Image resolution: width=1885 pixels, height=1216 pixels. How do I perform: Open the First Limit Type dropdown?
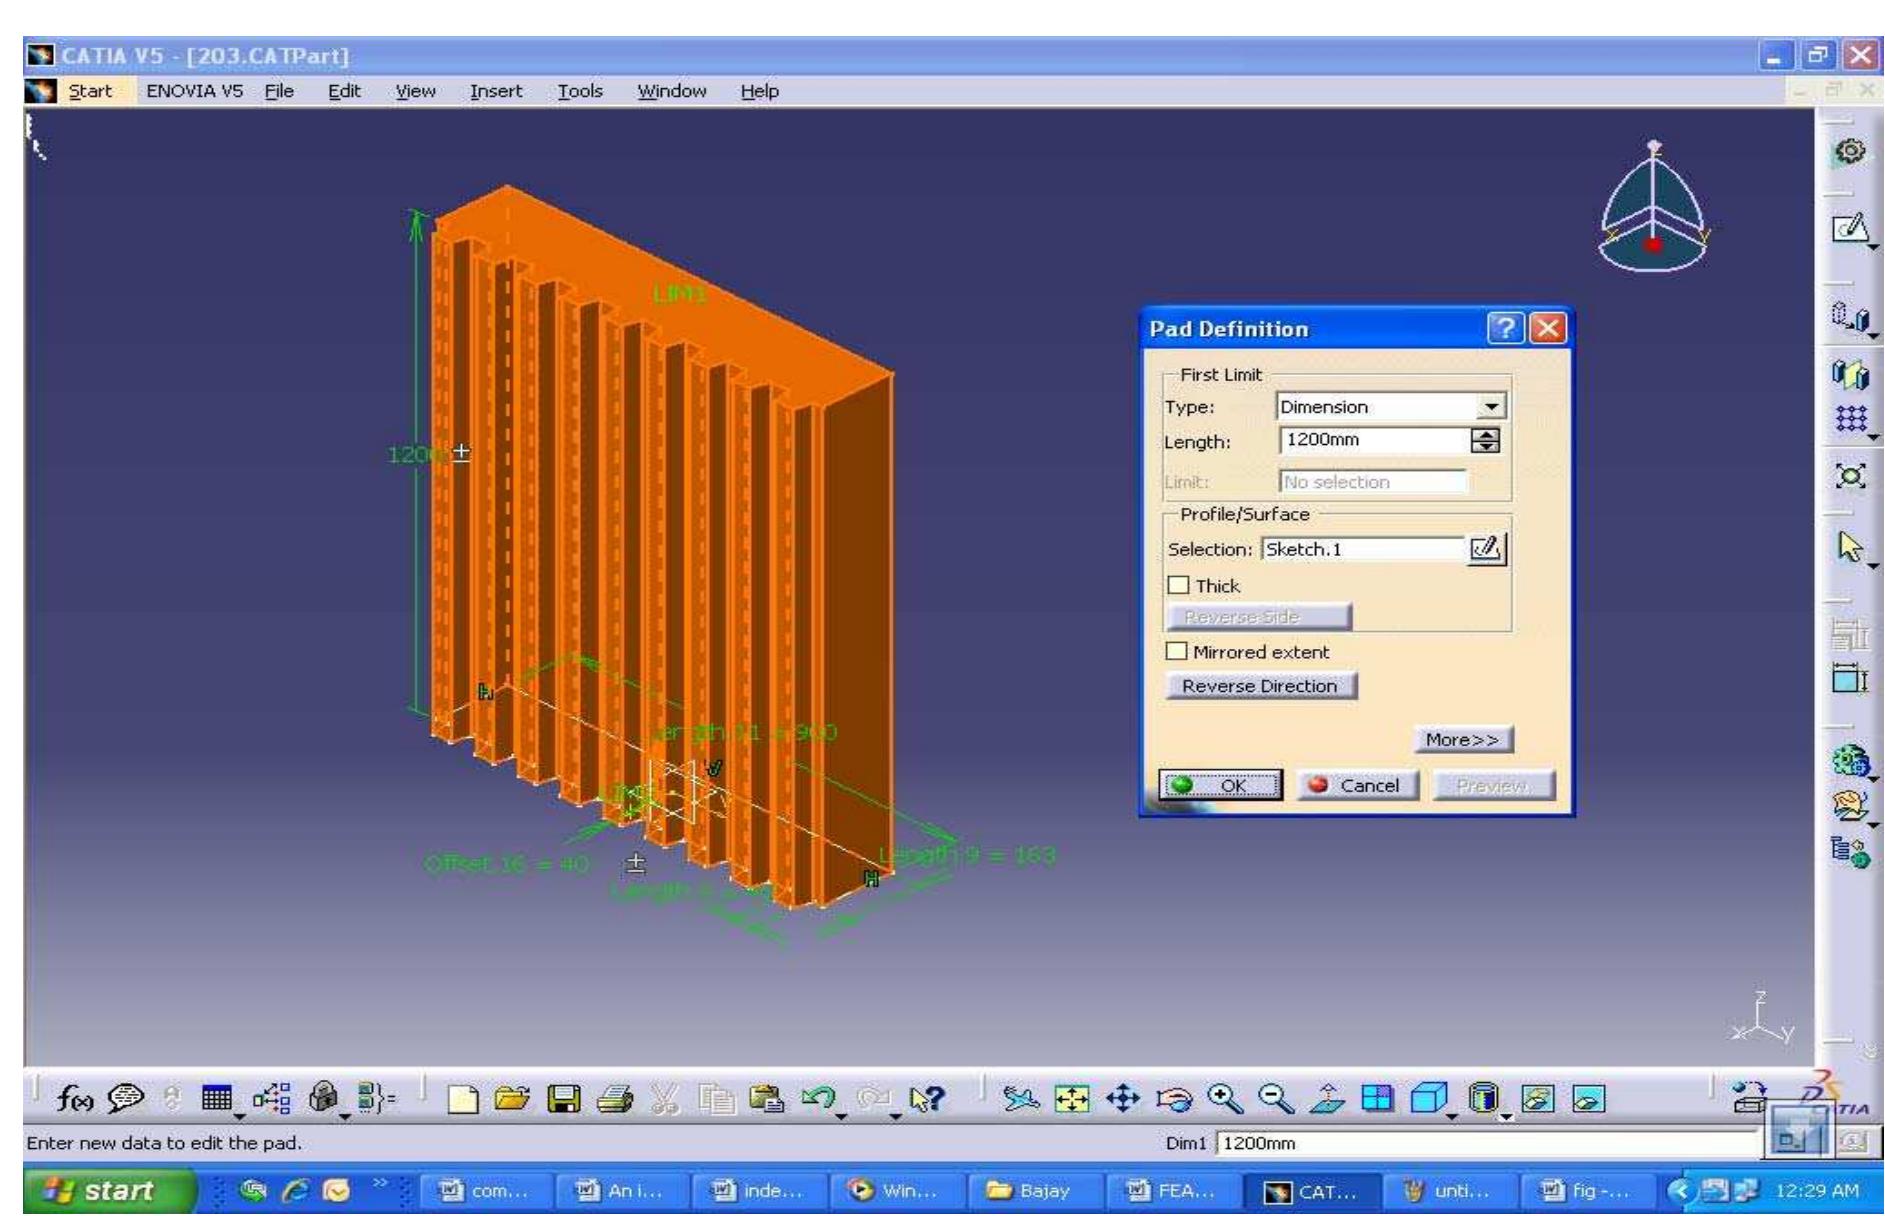click(x=1493, y=406)
